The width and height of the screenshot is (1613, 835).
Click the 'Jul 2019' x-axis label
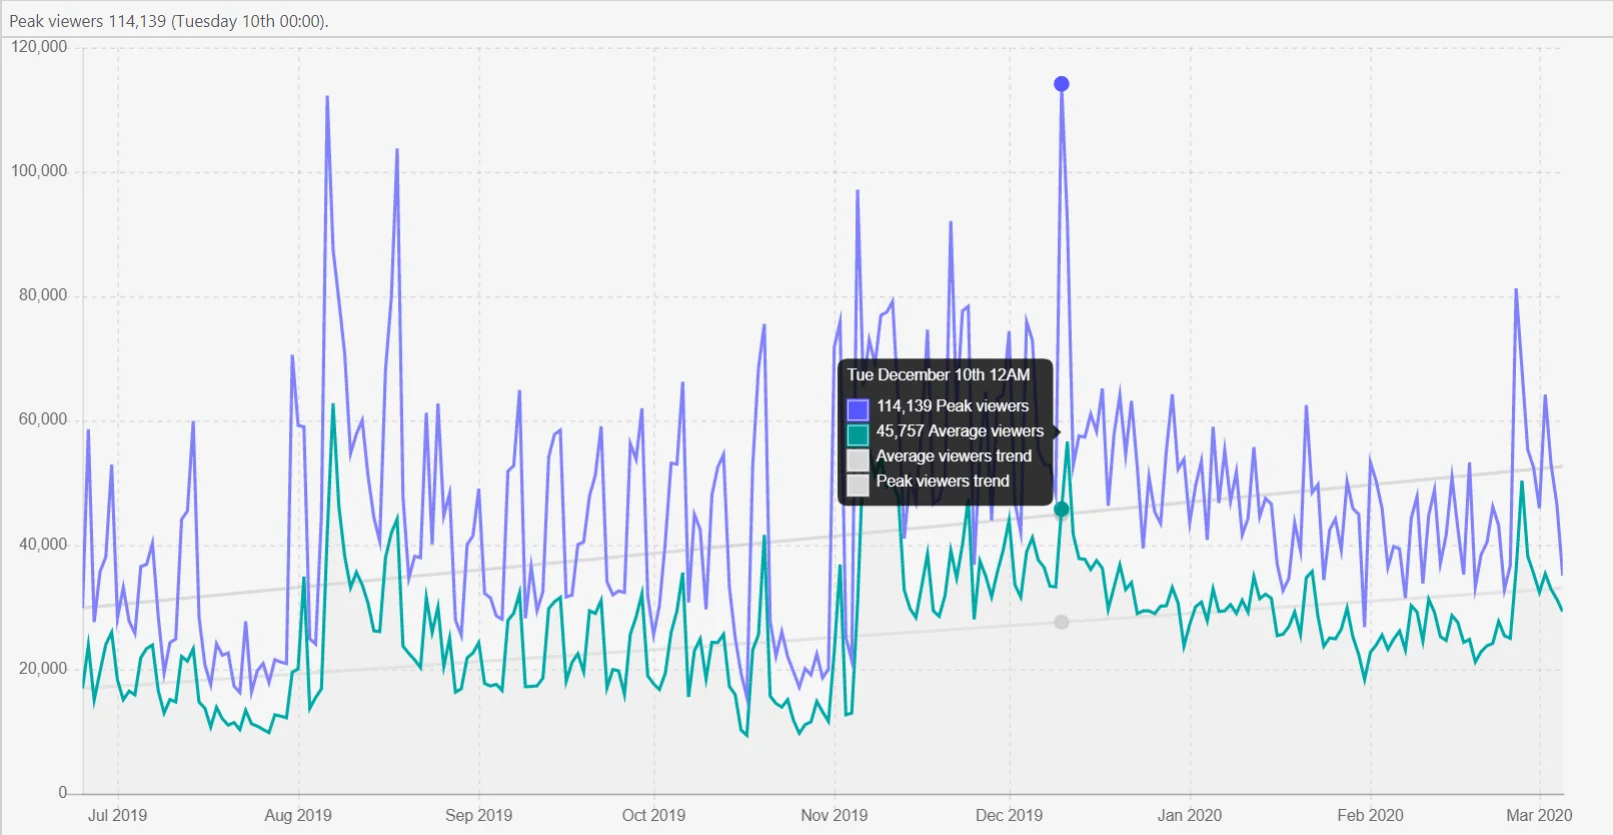(117, 815)
